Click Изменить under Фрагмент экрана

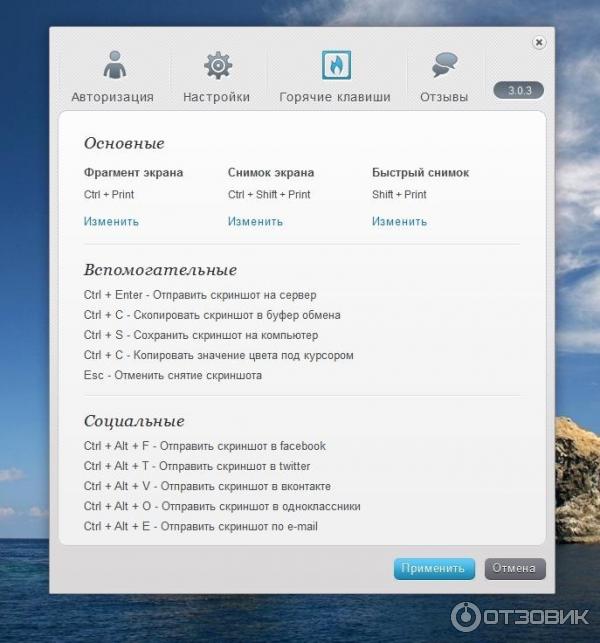coord(111,221)
